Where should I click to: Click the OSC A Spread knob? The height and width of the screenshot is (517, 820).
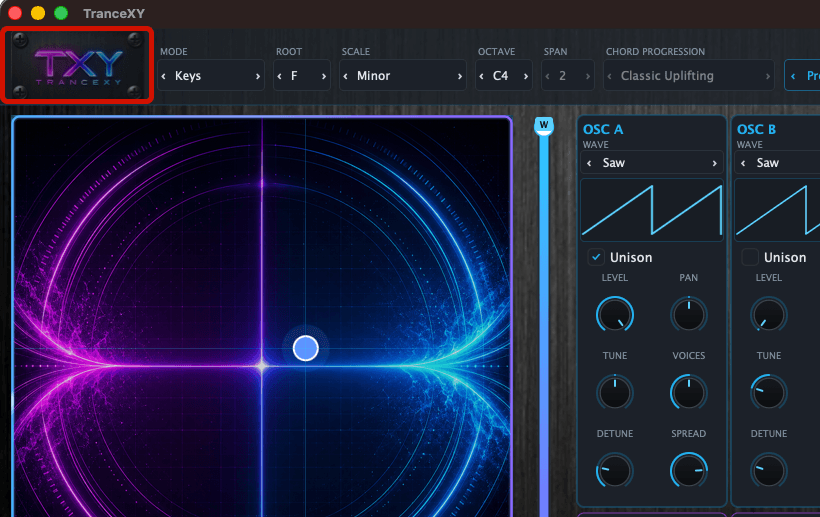click(689, 470)
